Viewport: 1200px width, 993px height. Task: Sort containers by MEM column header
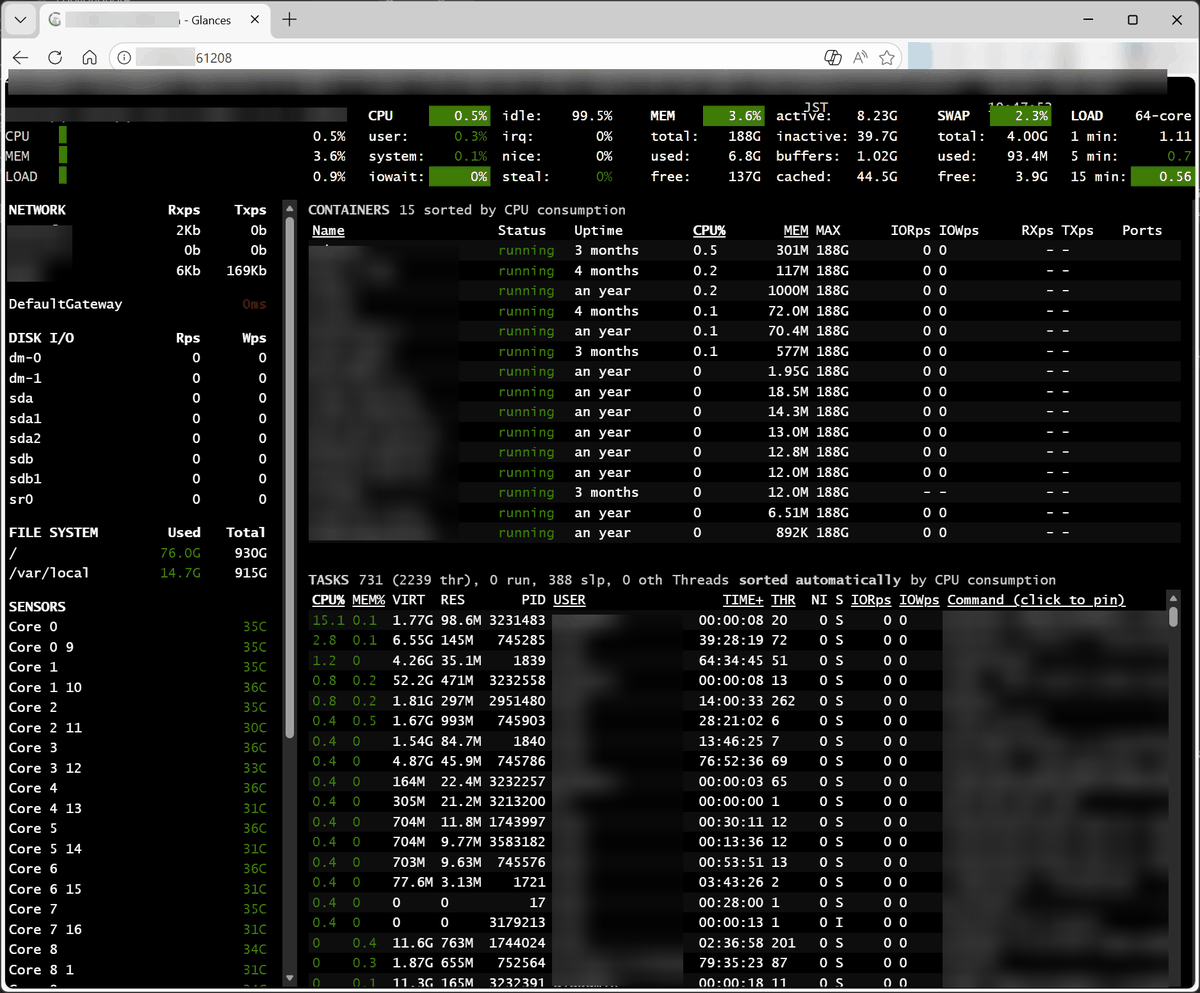pyautogui.click(x=795, y=230)
